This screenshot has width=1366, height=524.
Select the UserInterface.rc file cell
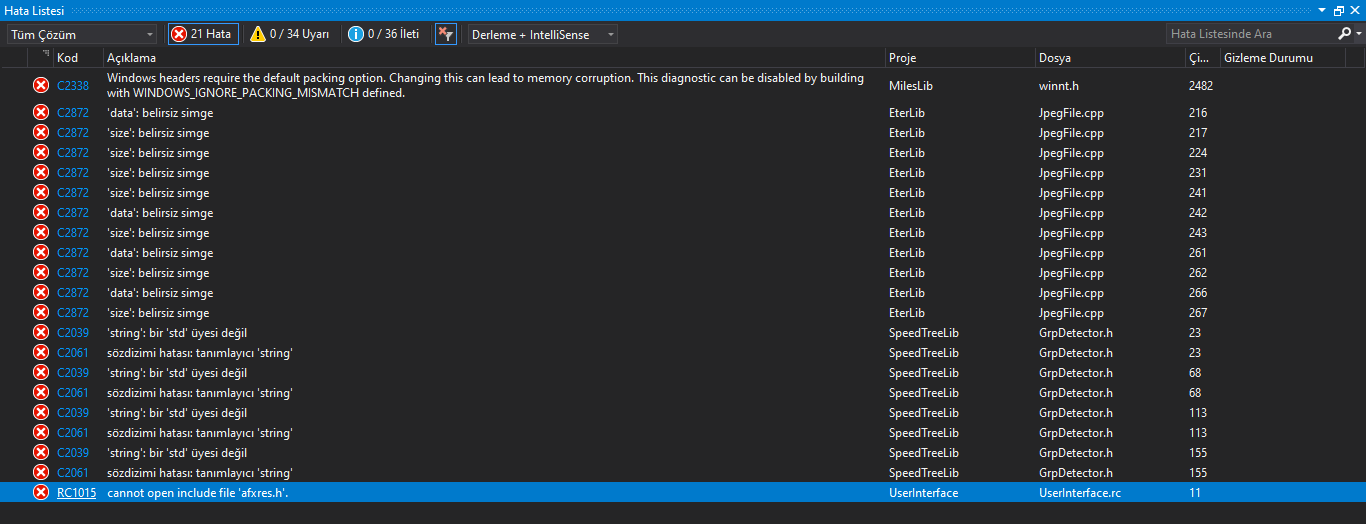click(x=1080, y=493)
